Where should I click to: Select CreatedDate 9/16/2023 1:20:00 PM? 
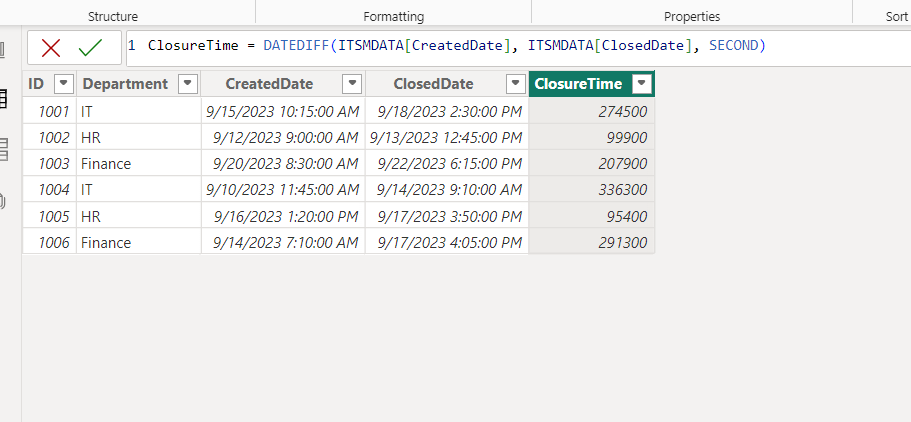coord(283,216)
